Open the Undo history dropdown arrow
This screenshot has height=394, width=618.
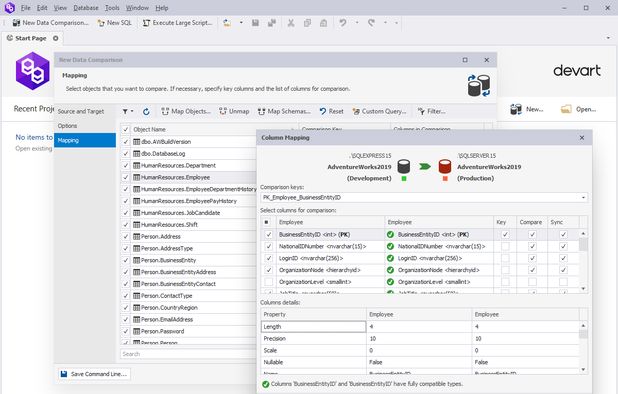pos(357,23)
